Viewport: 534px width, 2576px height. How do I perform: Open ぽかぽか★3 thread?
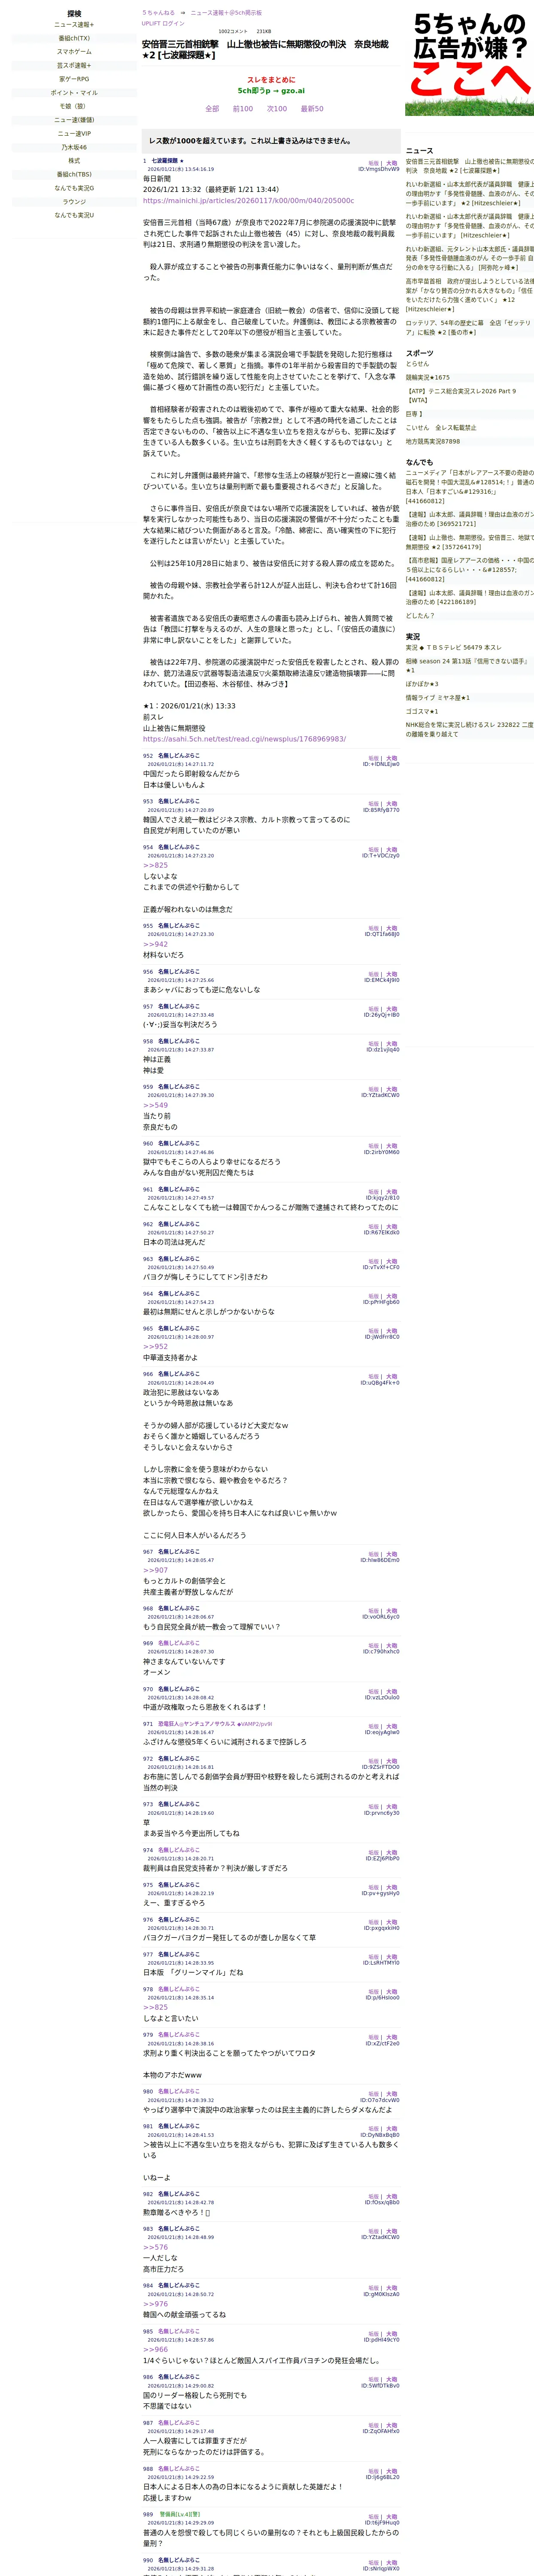pos(422,684)
